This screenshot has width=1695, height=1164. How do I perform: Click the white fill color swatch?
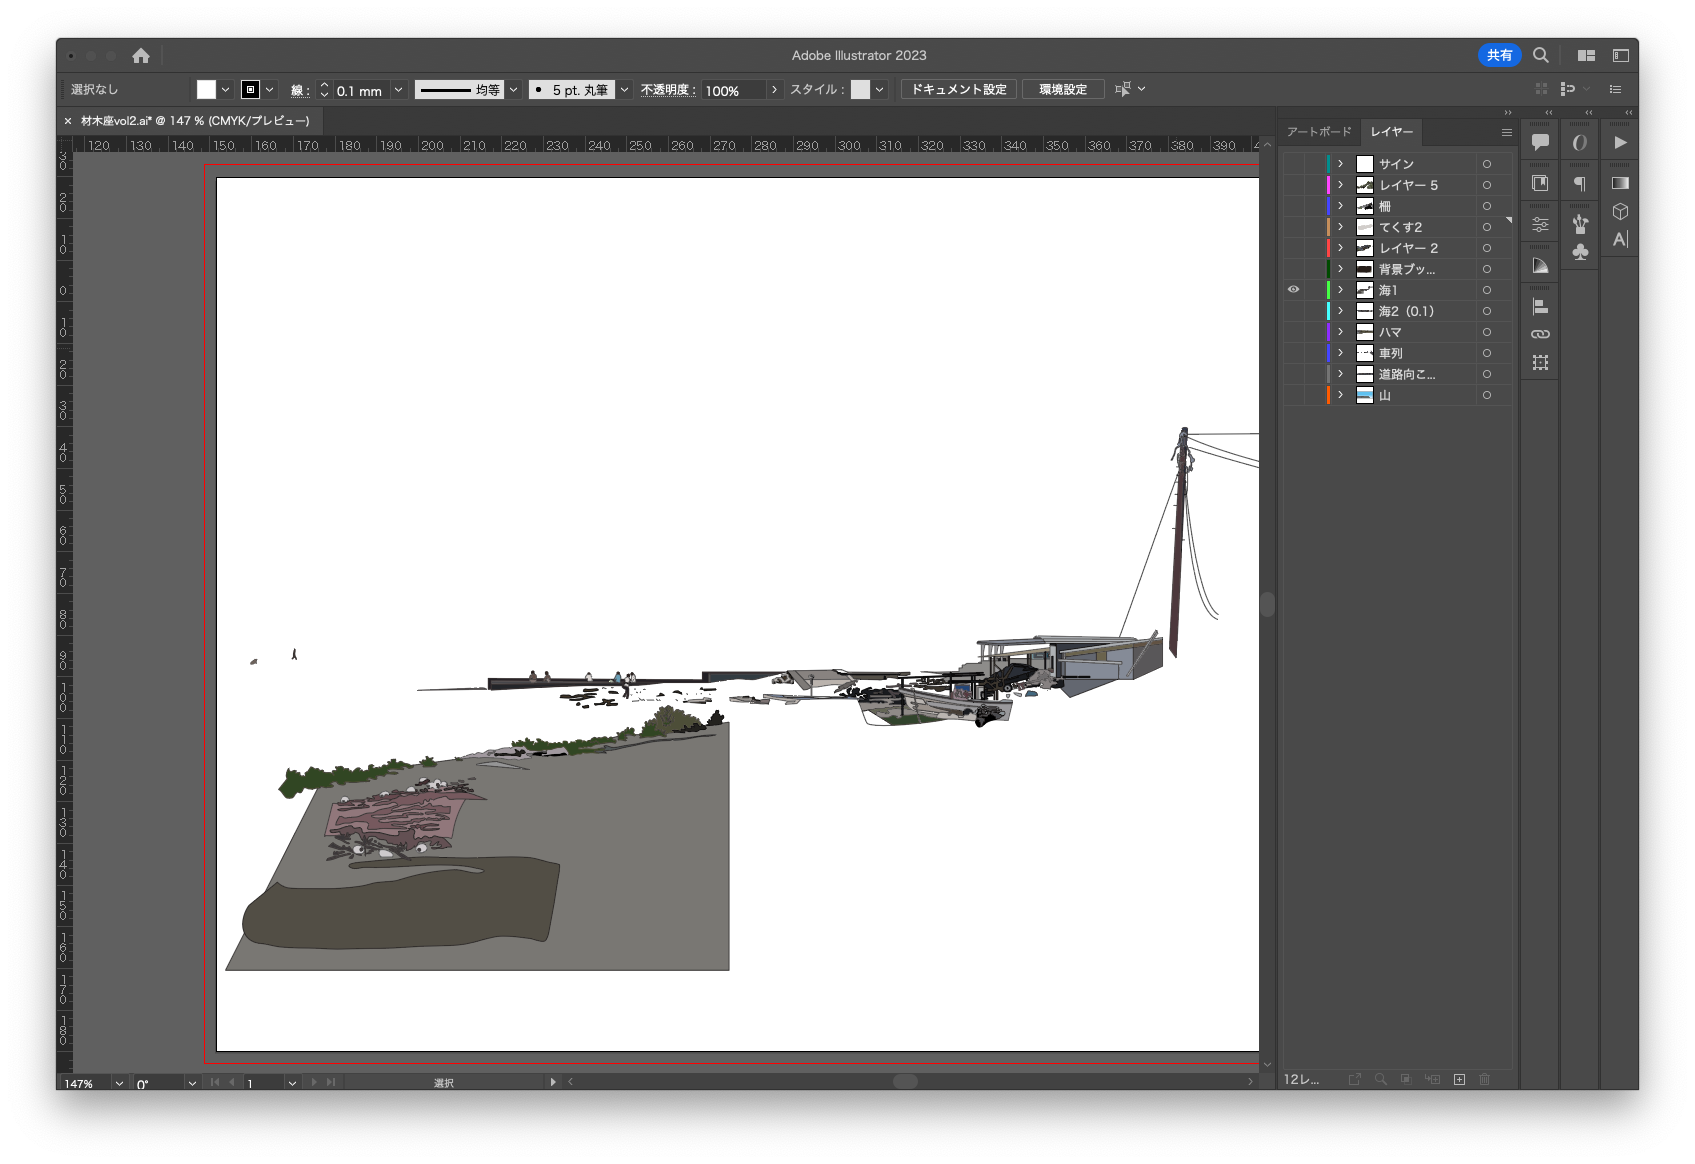click(x=206, y=90)
